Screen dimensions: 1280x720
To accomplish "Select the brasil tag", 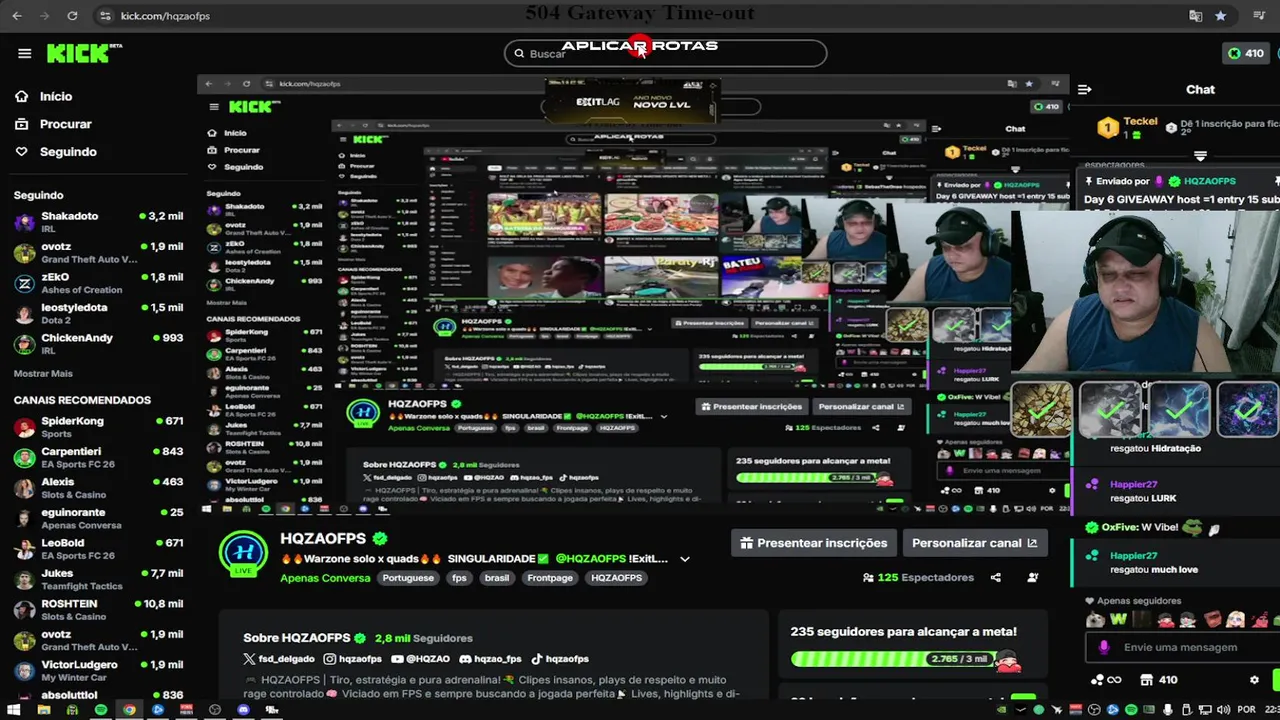I will pyautogui.click(x=497, y=578).
